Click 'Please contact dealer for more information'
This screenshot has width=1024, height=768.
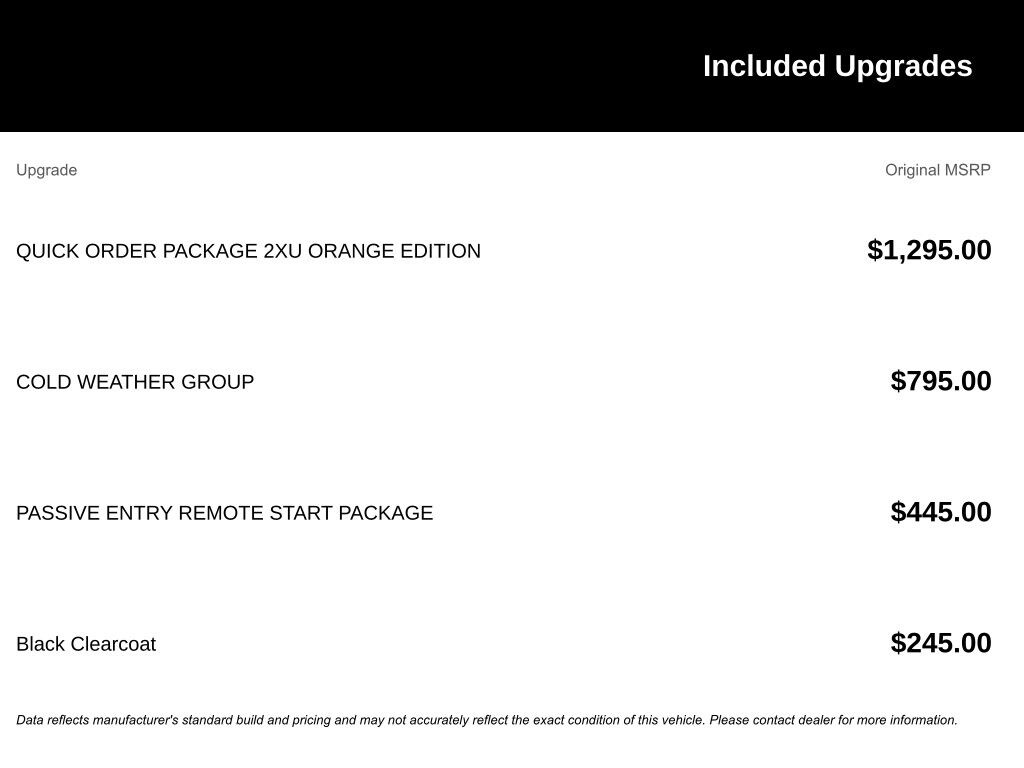[x=833, y=720]
